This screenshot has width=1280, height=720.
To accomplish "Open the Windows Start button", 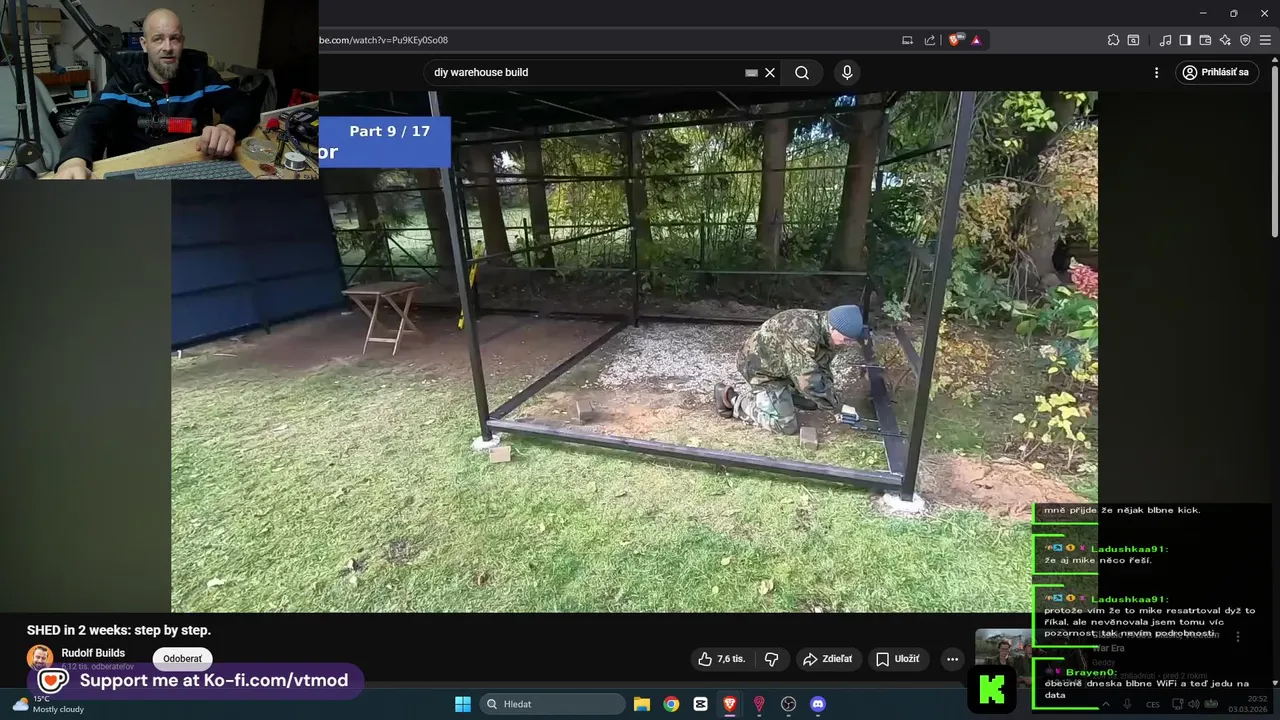I will tap(462, 704).
